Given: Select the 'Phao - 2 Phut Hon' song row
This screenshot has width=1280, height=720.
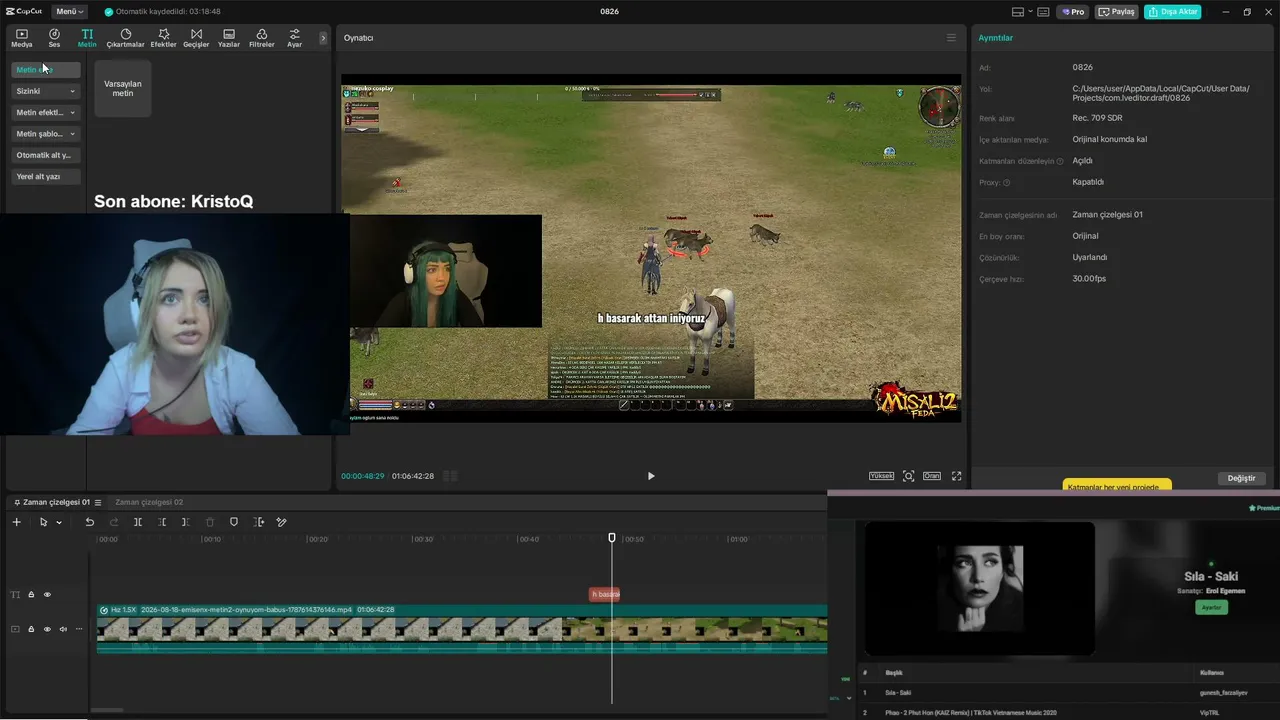Looking at the screenshot, I should point(1068,712).
